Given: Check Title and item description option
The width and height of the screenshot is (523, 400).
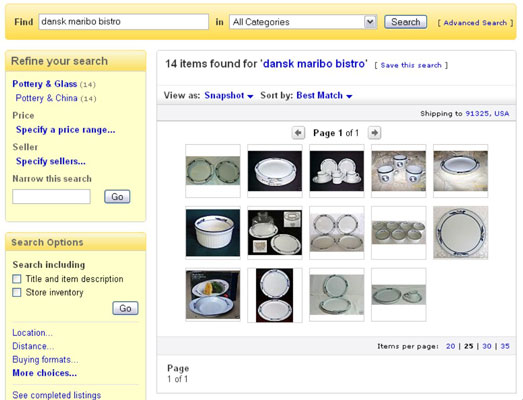Looking at the screenshot, I should pyautogui.click(x=17, y=279).
